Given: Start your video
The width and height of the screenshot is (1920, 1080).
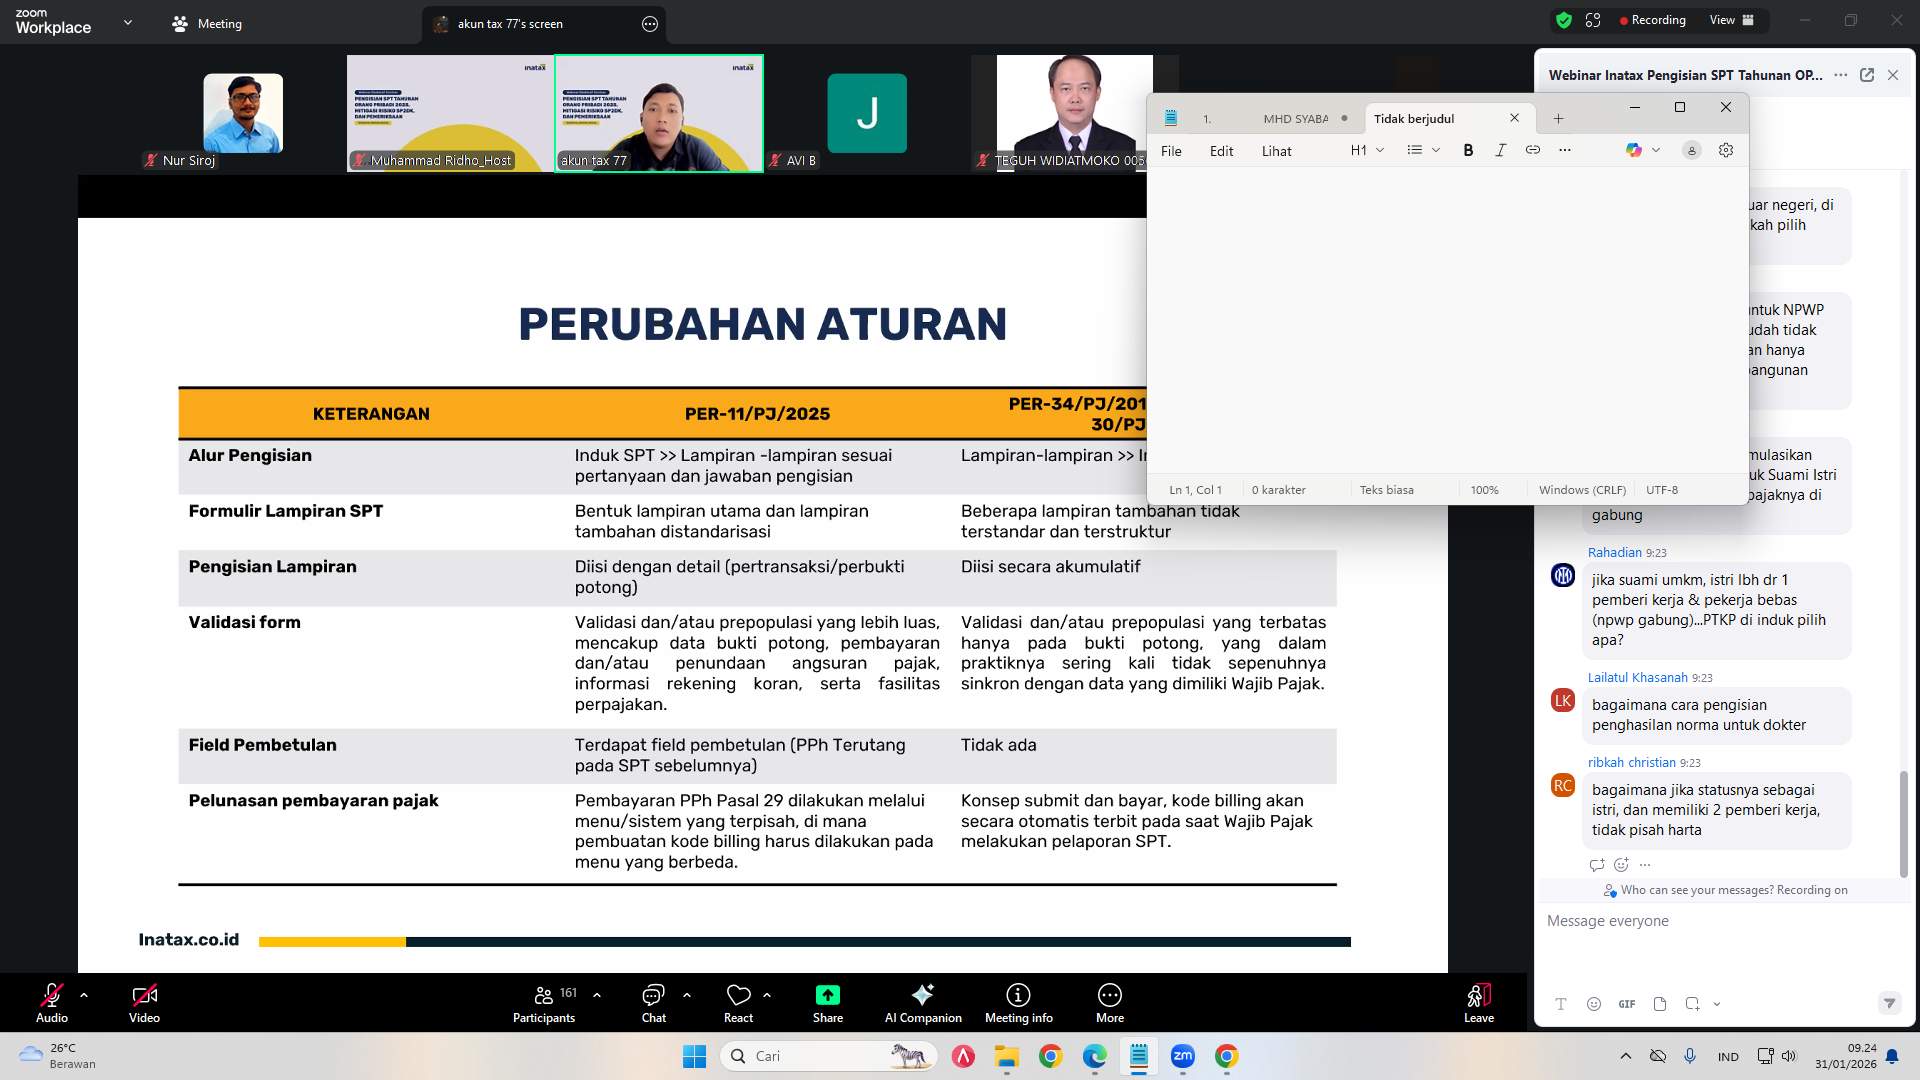Looking at the screenshot, I should (145, 1001).
